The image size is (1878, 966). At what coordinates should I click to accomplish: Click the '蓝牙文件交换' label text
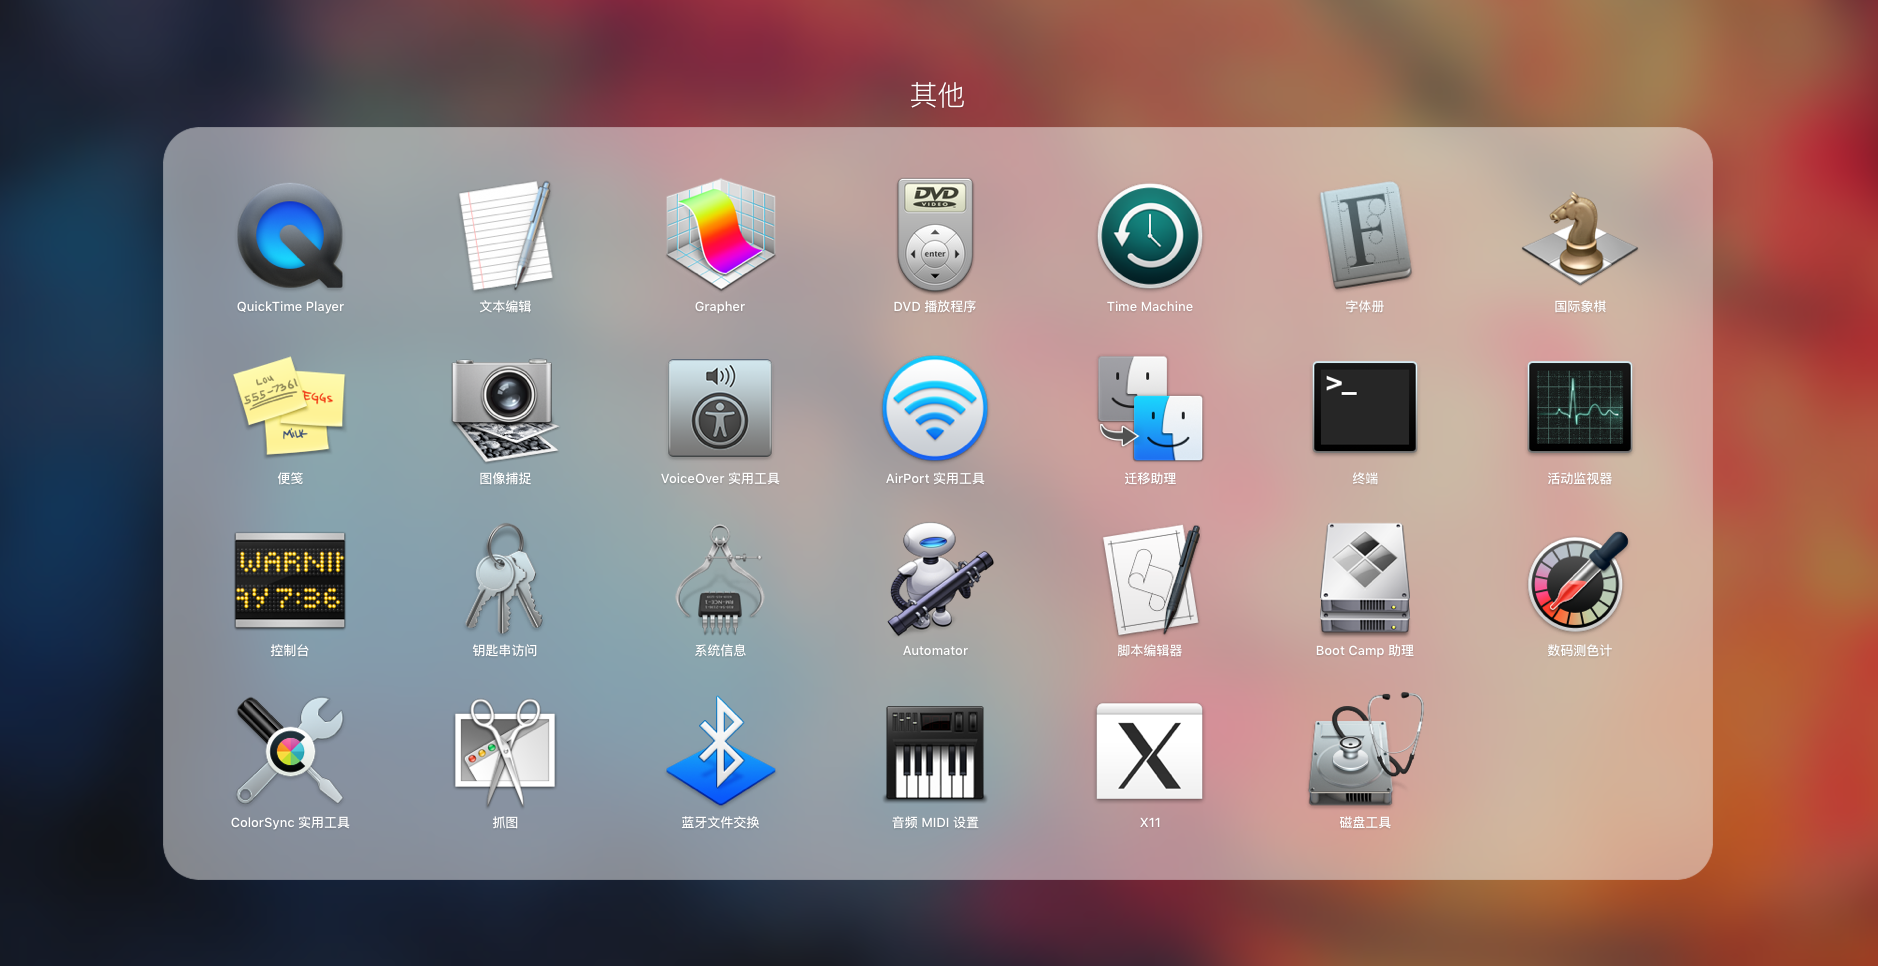coord(720,823)
